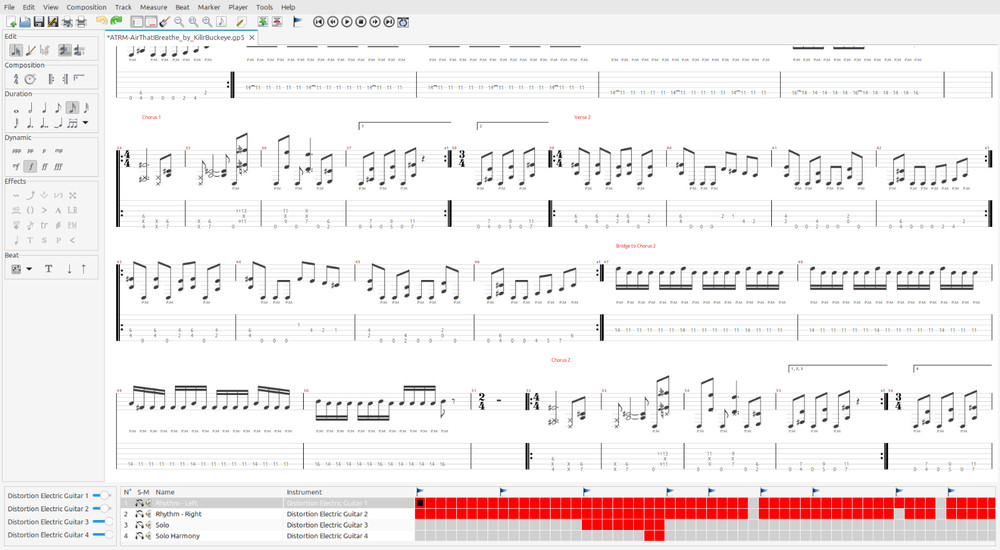Open the chord dropdown arrow in Beat
Viewport: 1000px width, 550px height.
pyautogui.click(x=29, y=269)
